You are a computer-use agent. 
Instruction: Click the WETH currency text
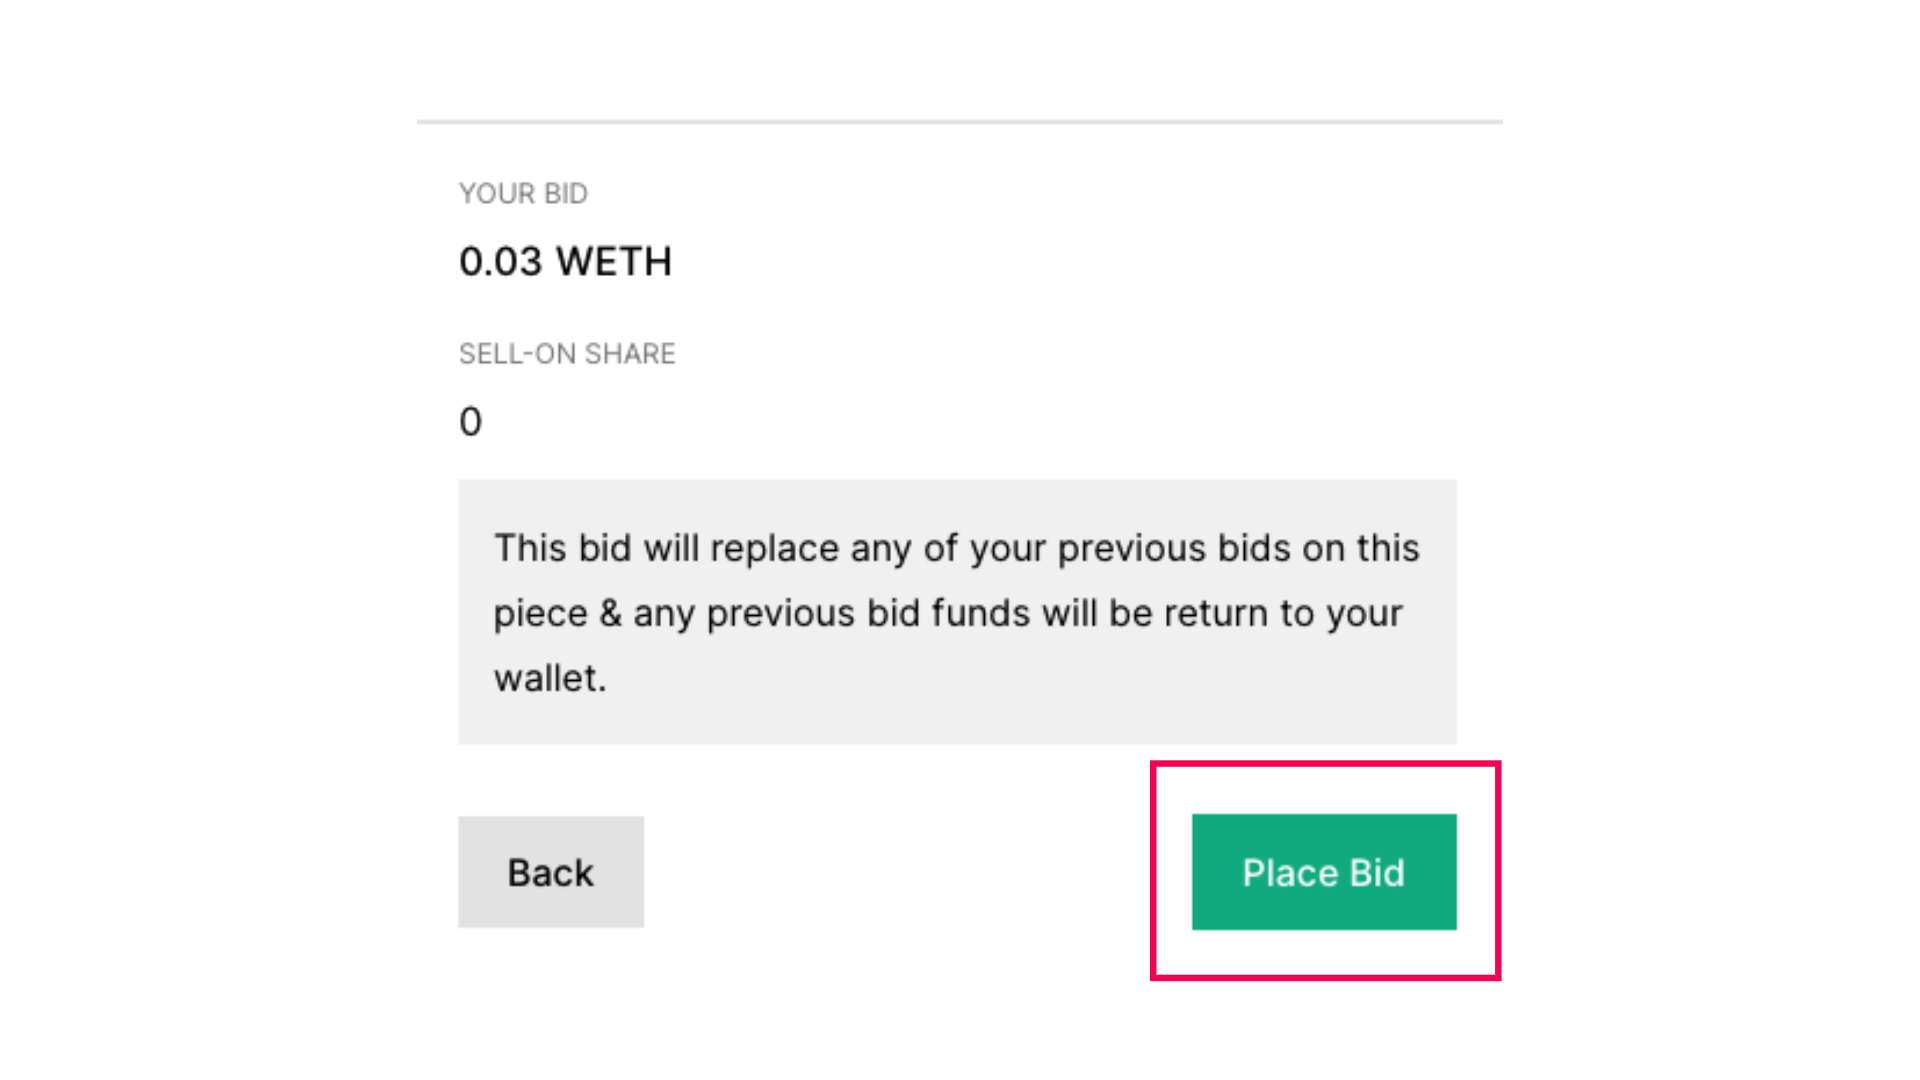tap(614, 262)
